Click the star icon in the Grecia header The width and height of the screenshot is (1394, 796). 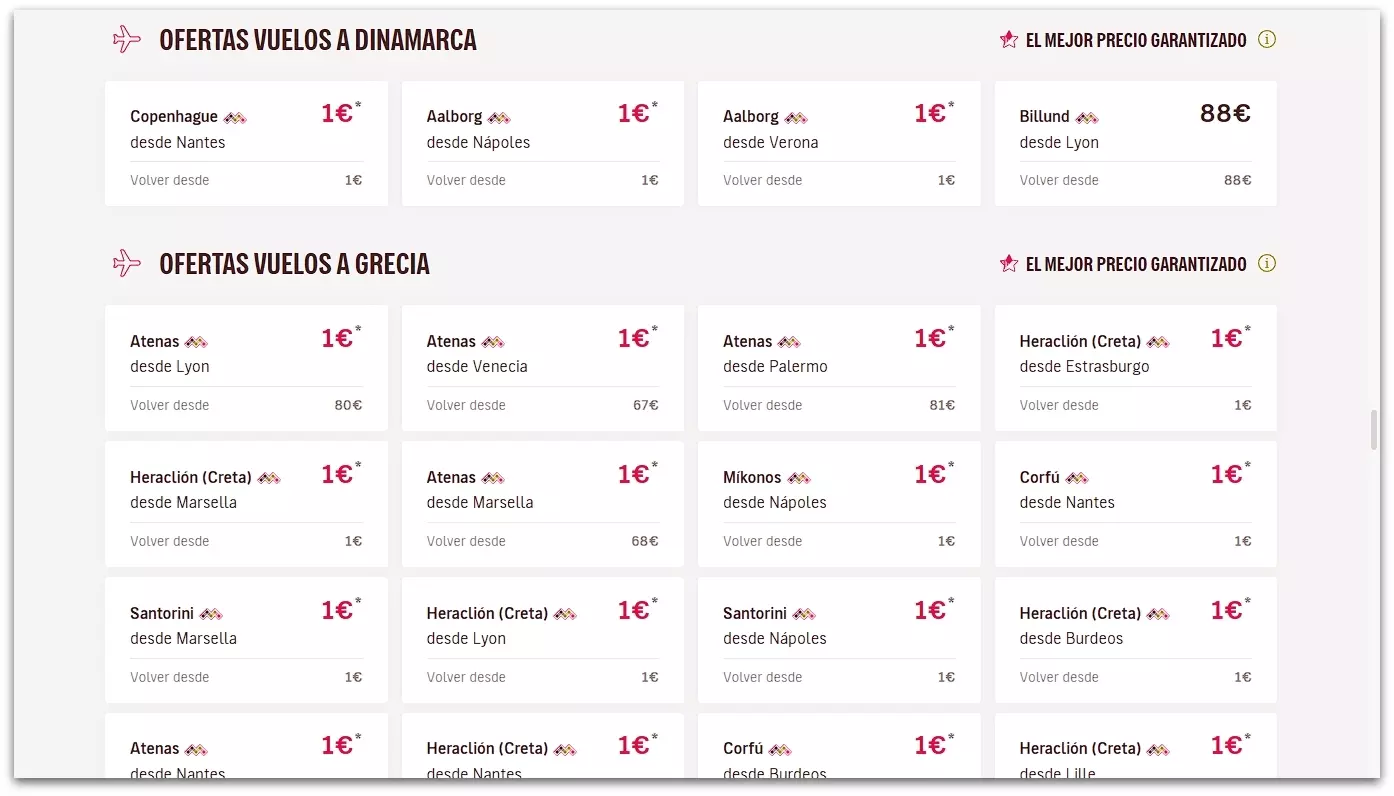(x=1009, y=264)
